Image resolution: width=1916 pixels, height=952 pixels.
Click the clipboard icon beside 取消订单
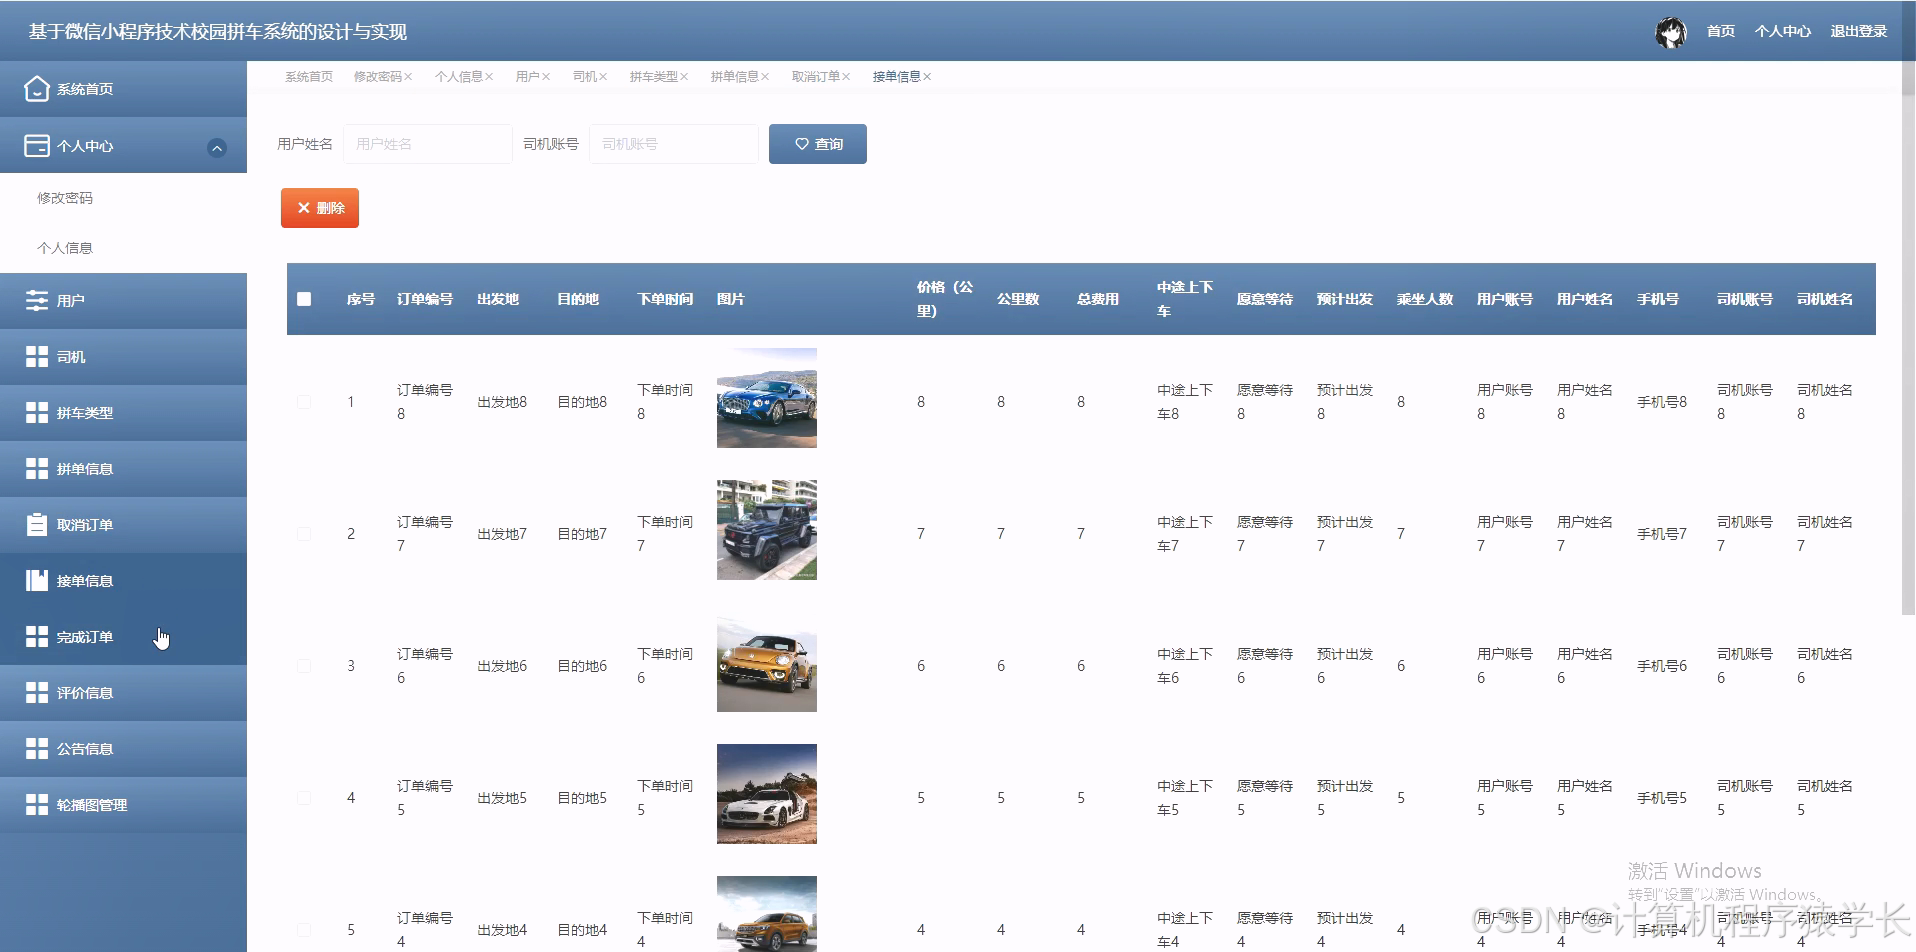click(37, 525)
